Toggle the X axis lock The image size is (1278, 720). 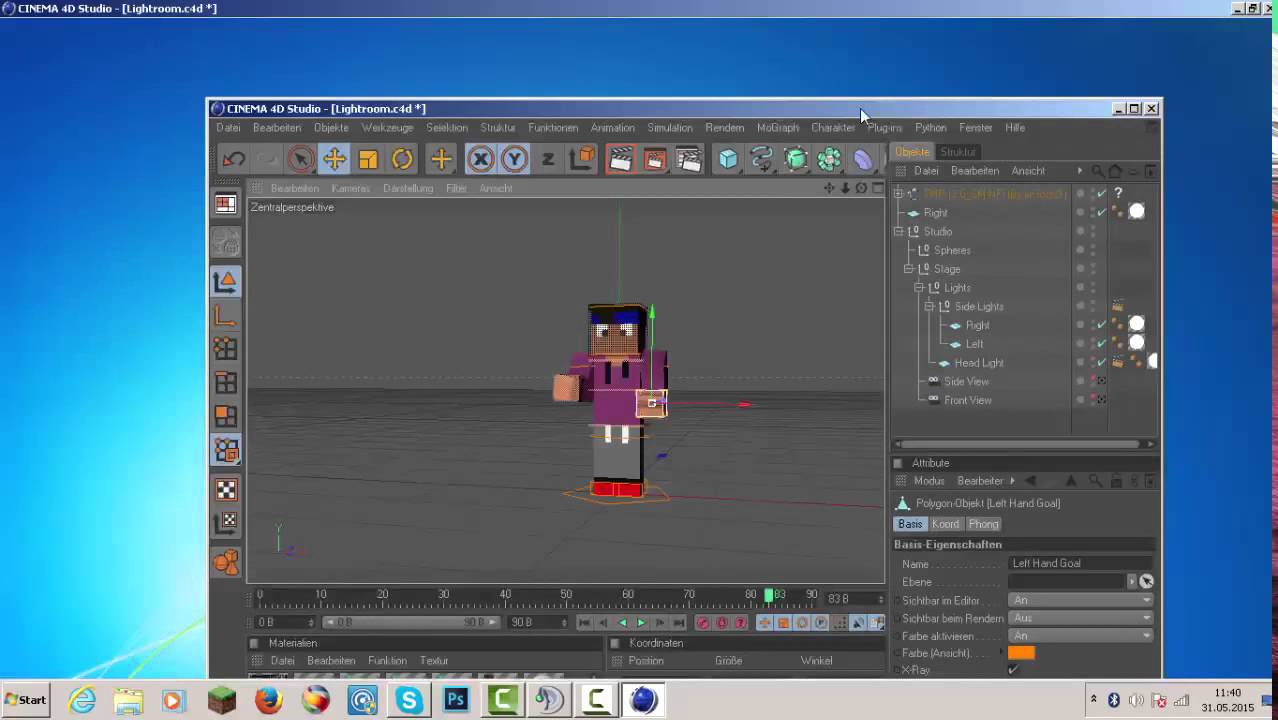point(481,159)
